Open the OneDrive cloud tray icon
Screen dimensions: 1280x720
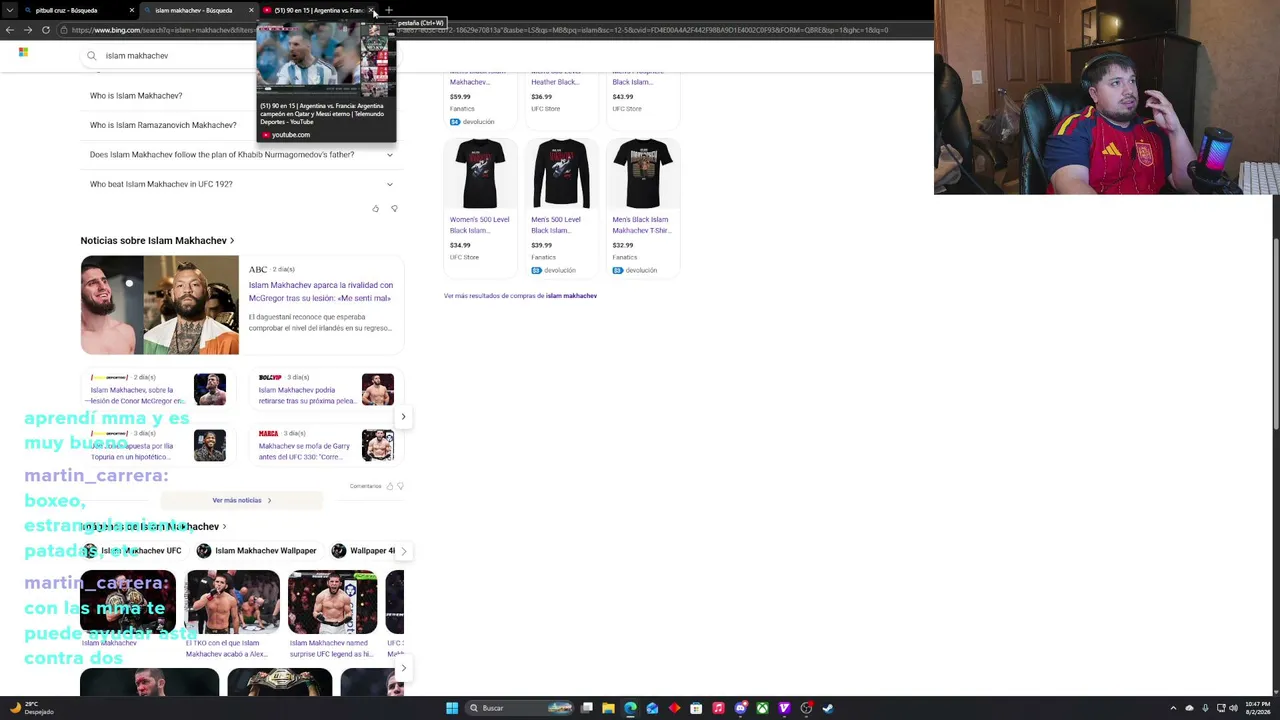pos(1189,708)
